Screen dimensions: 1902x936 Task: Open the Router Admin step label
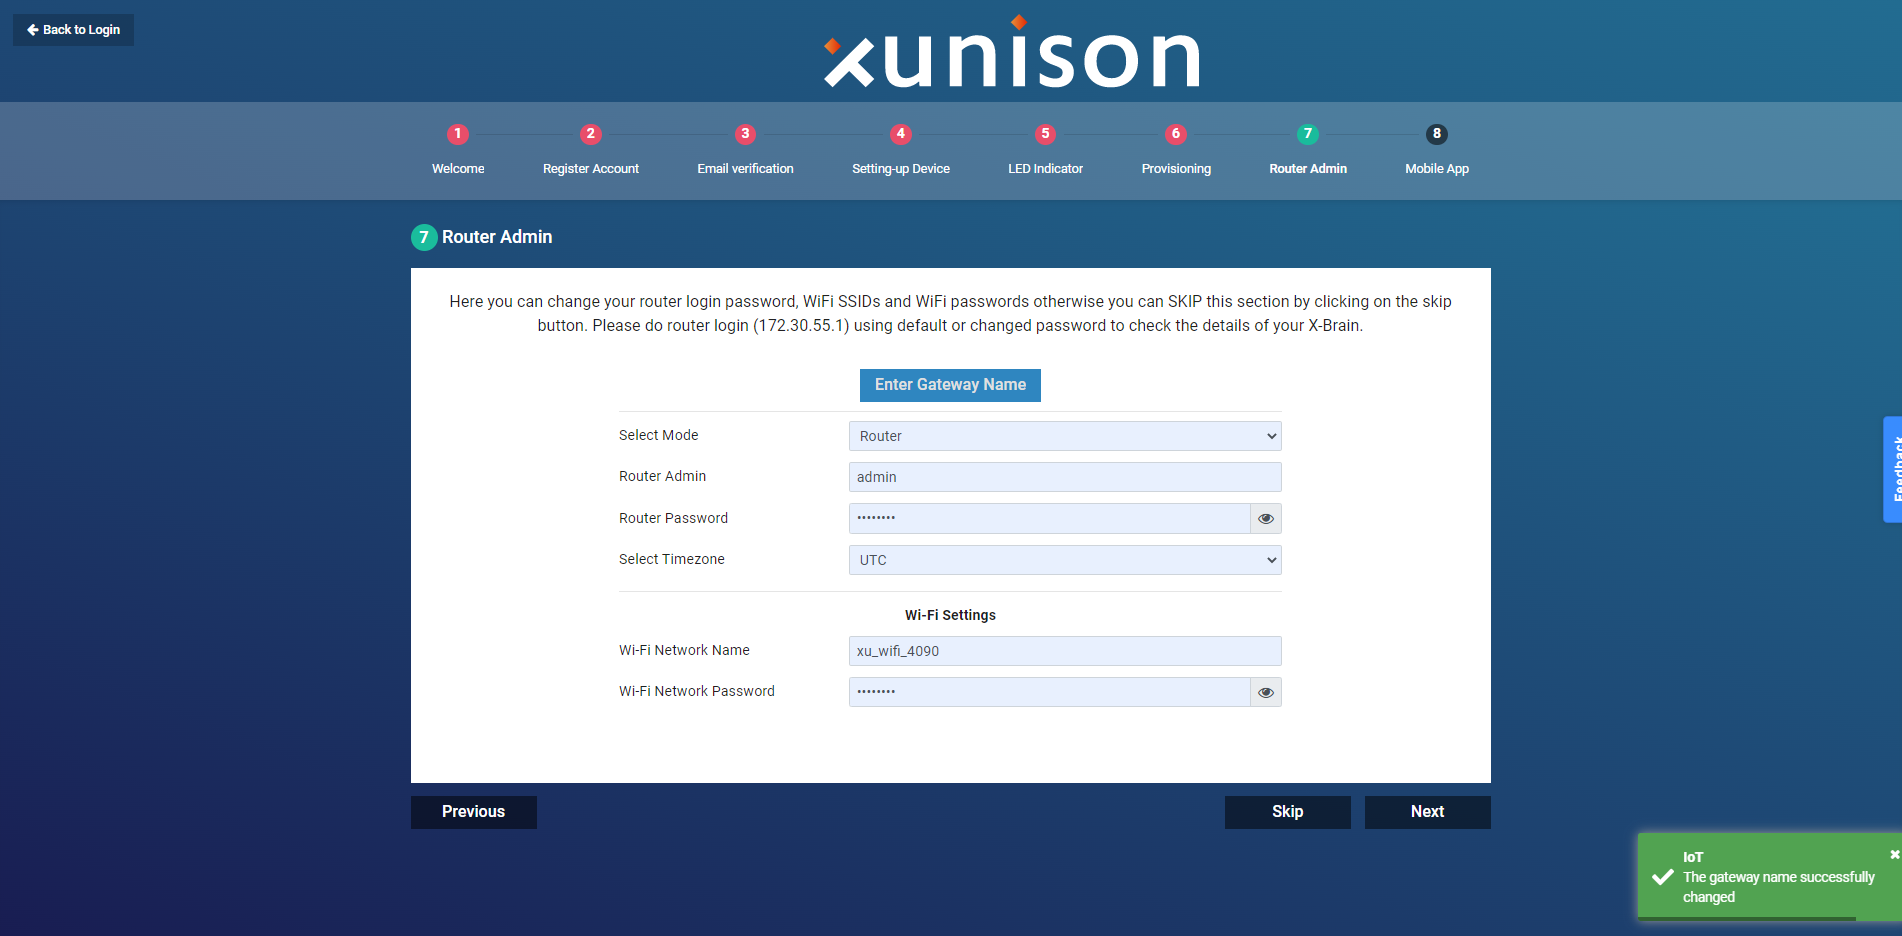(x=1308, y=169)
